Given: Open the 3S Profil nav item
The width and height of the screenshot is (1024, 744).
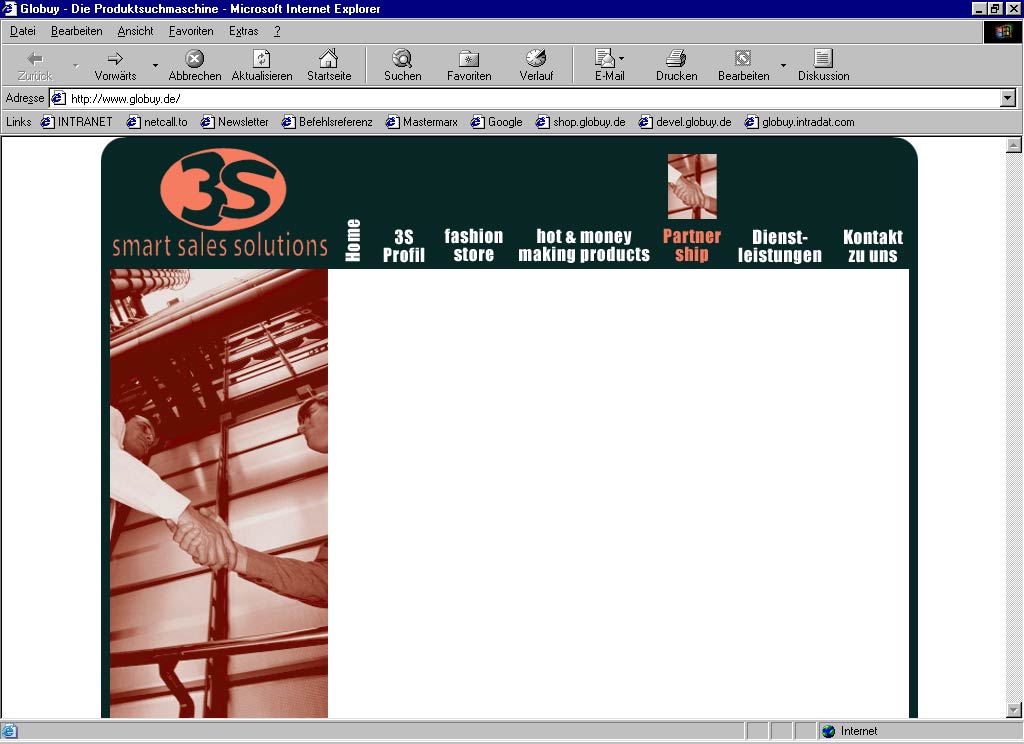Looking at the screenshot, I should [404, 246].
